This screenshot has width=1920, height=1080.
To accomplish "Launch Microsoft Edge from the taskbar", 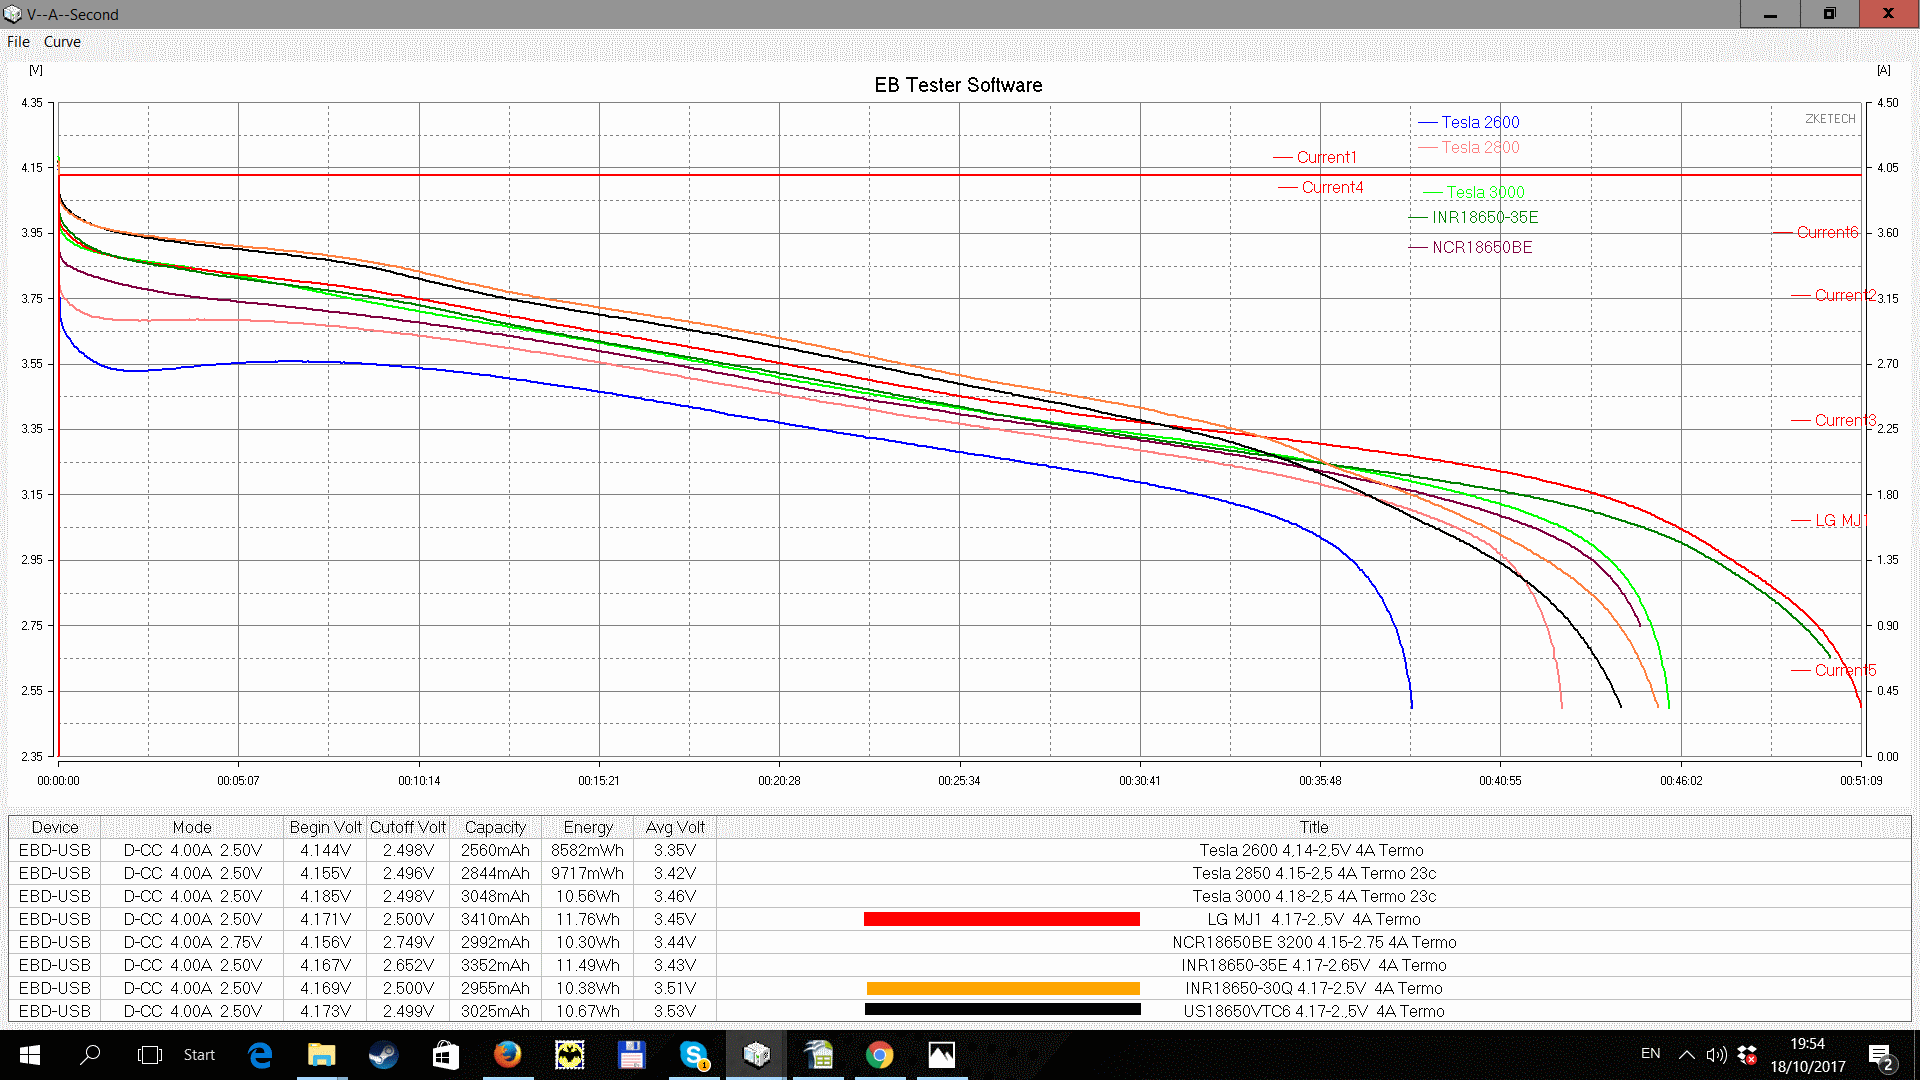I will pos(260,1054).
